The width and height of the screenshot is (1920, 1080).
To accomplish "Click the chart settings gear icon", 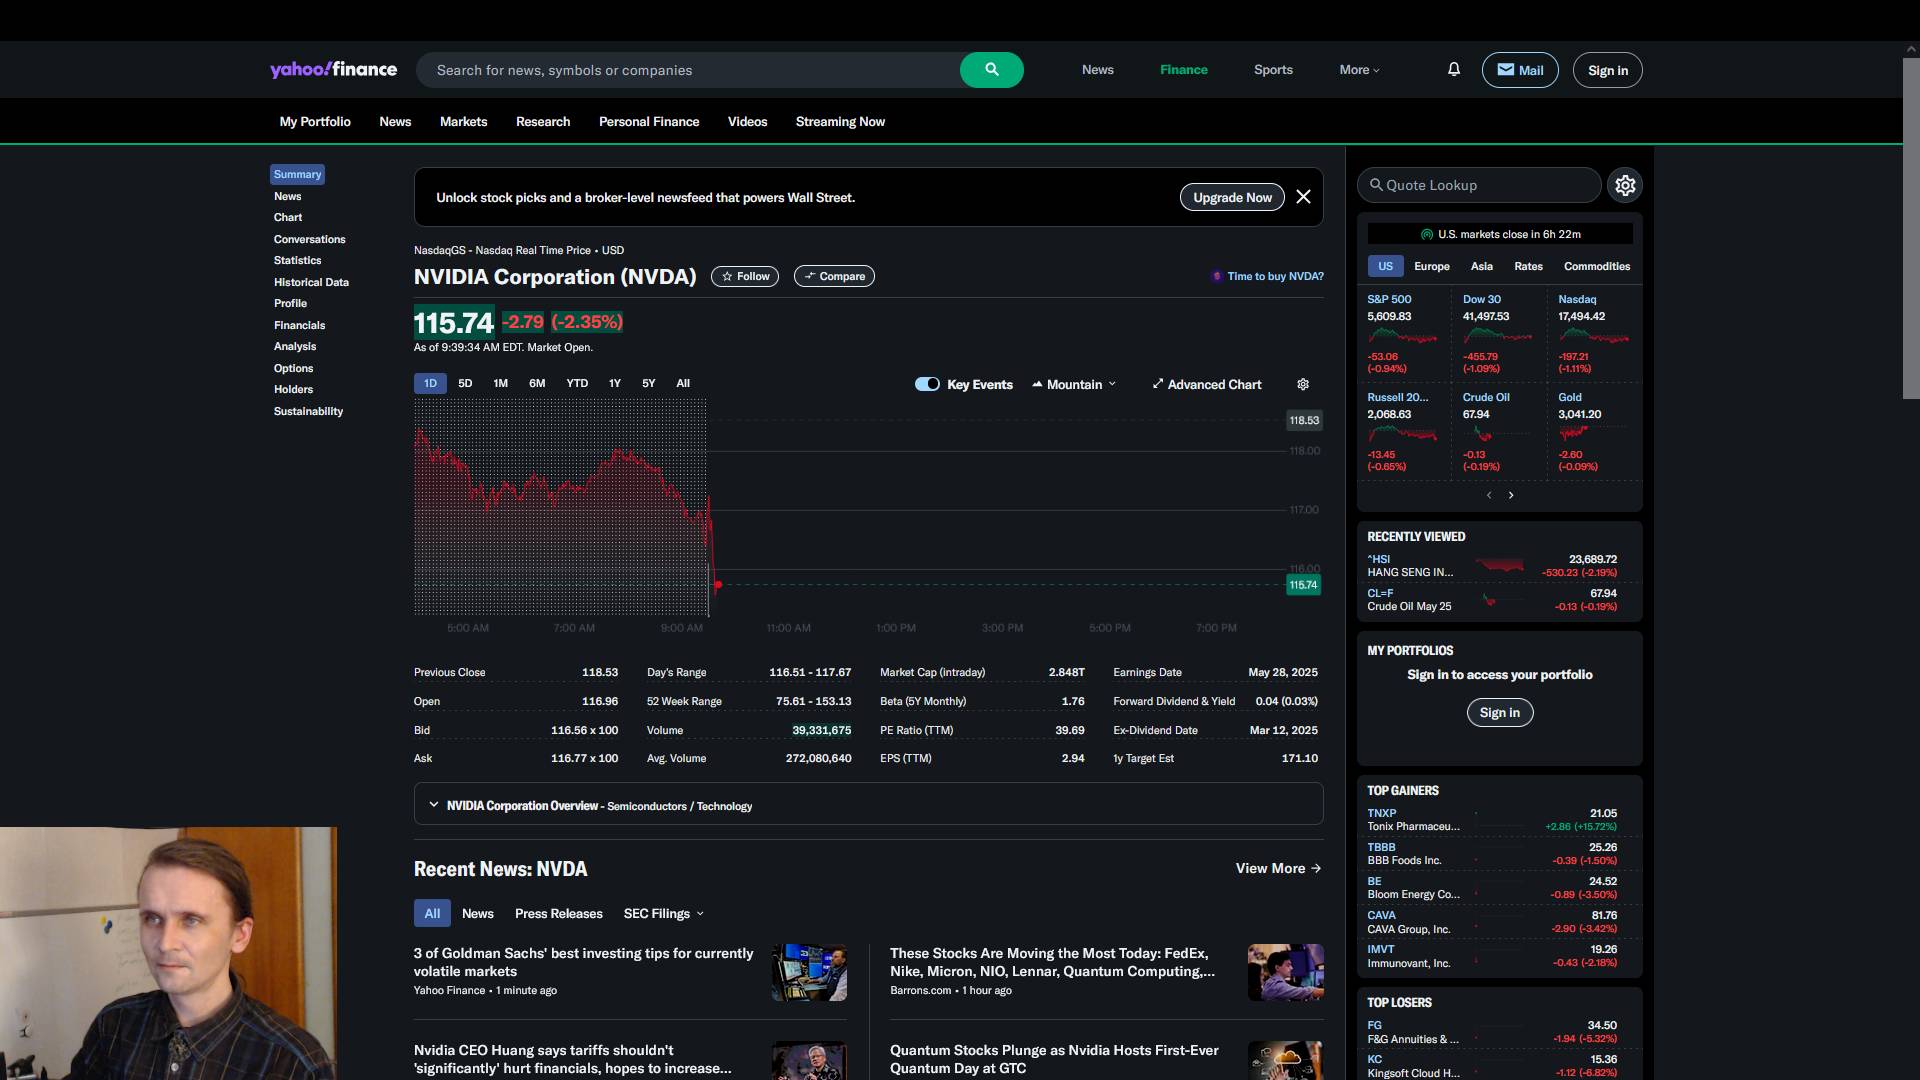I will 1303,384.
